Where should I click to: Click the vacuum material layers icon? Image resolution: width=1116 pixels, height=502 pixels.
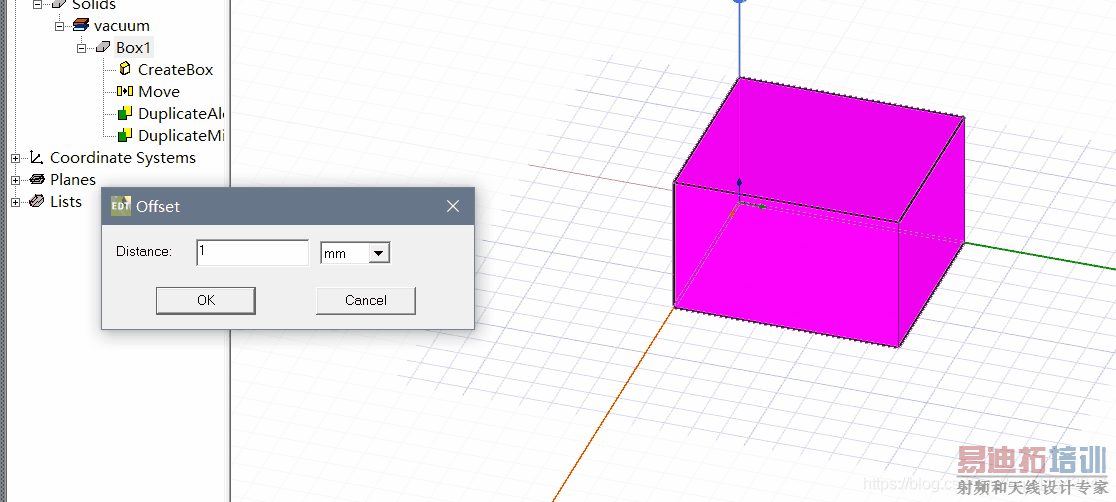tap(81, 26)
